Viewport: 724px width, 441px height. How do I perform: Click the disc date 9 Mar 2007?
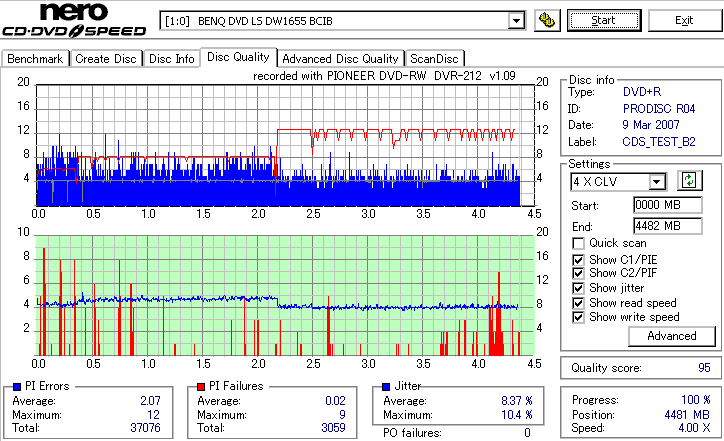pos(651,125)
